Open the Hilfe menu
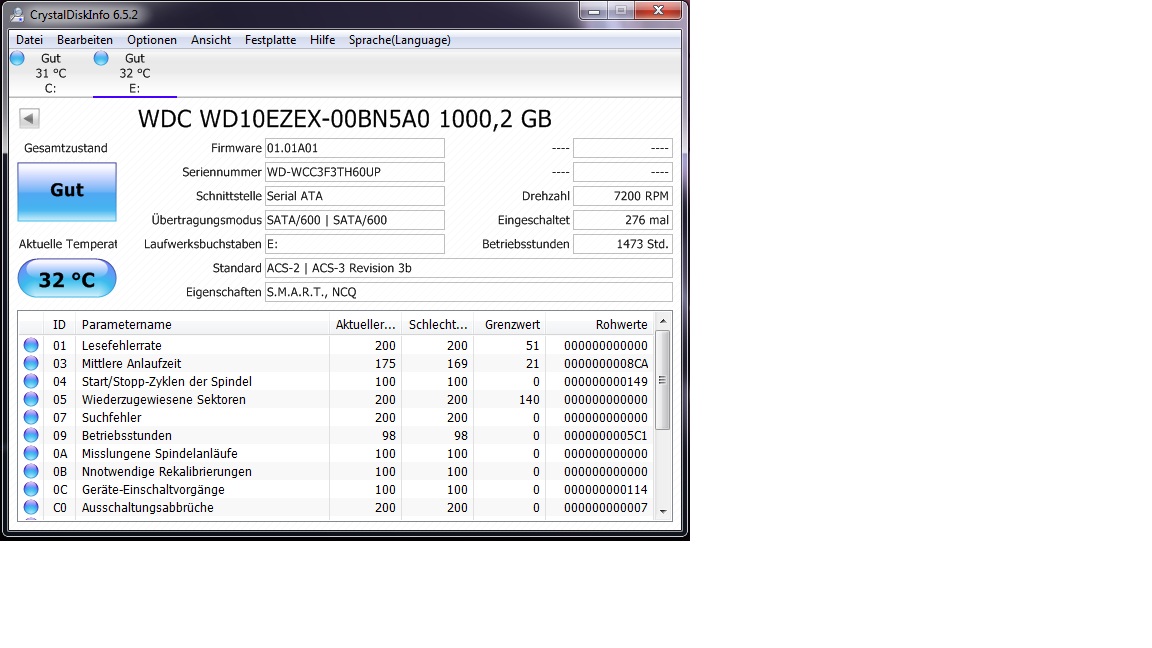Image resolution: width=1152 pixels, height=648 pixels. [x=323, y=40]
